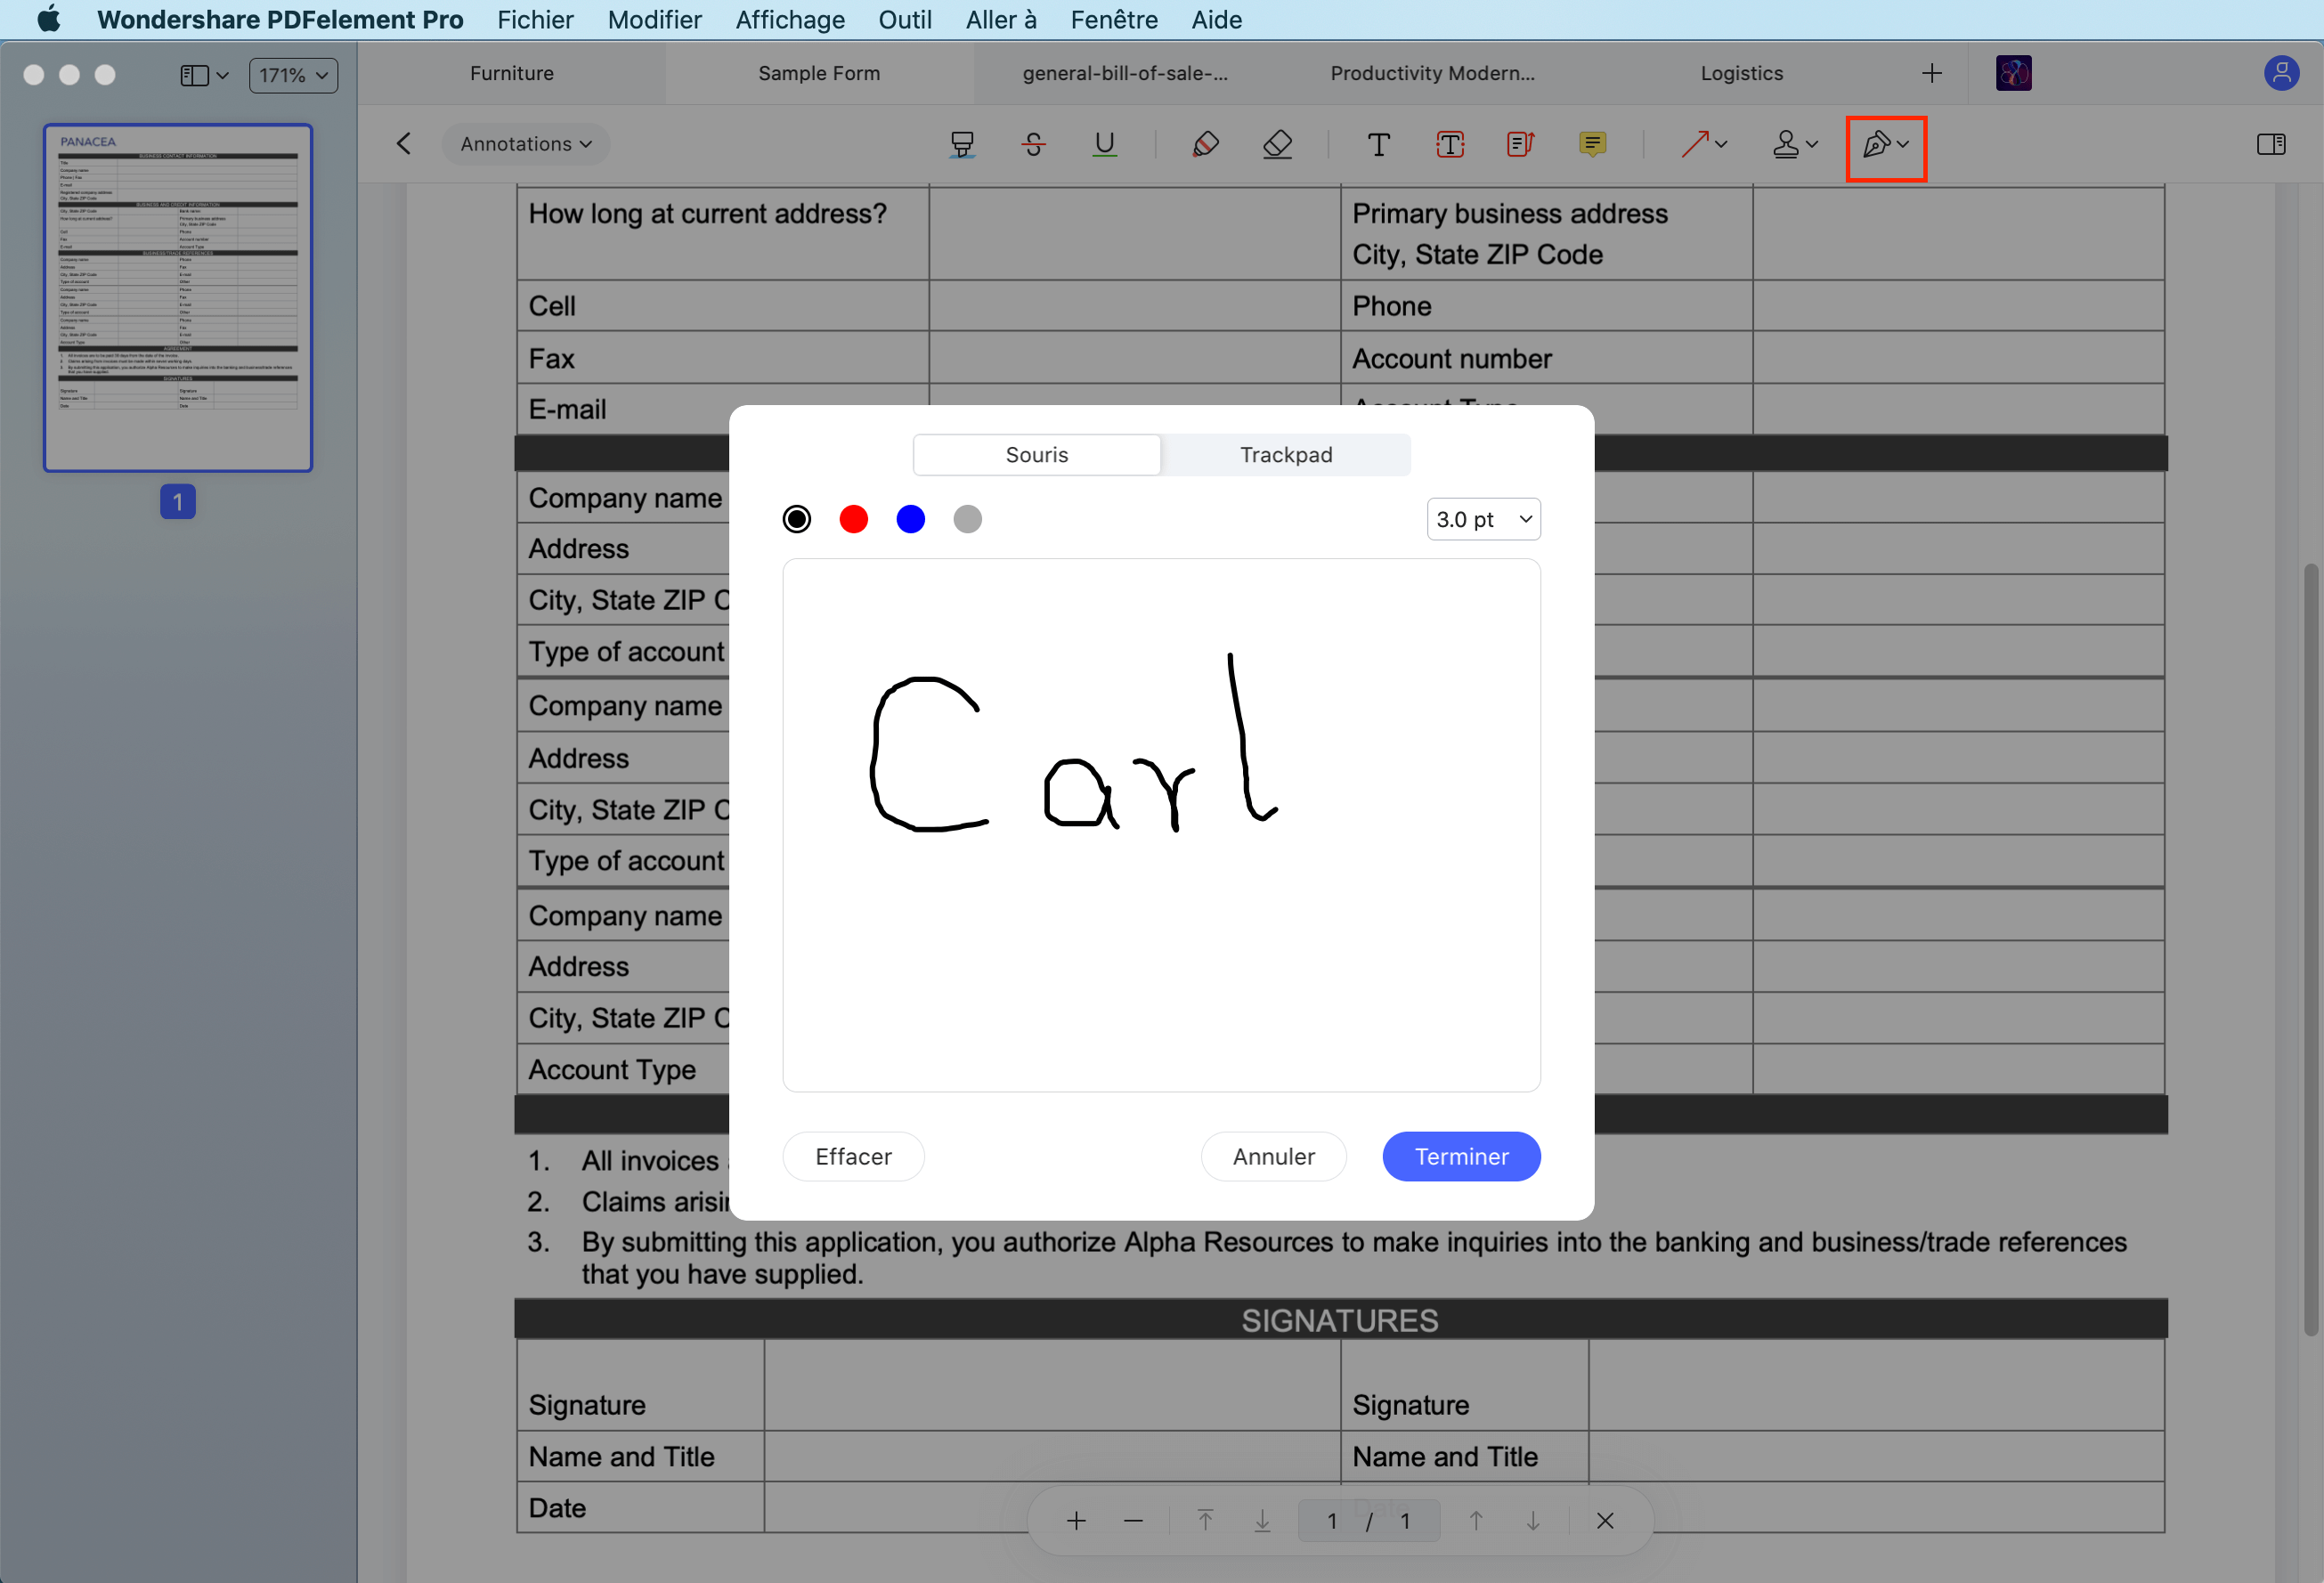Click the signature/draw tool icon
This screenshot has width=2324, height=1583.
click(x=1875, y=143)
